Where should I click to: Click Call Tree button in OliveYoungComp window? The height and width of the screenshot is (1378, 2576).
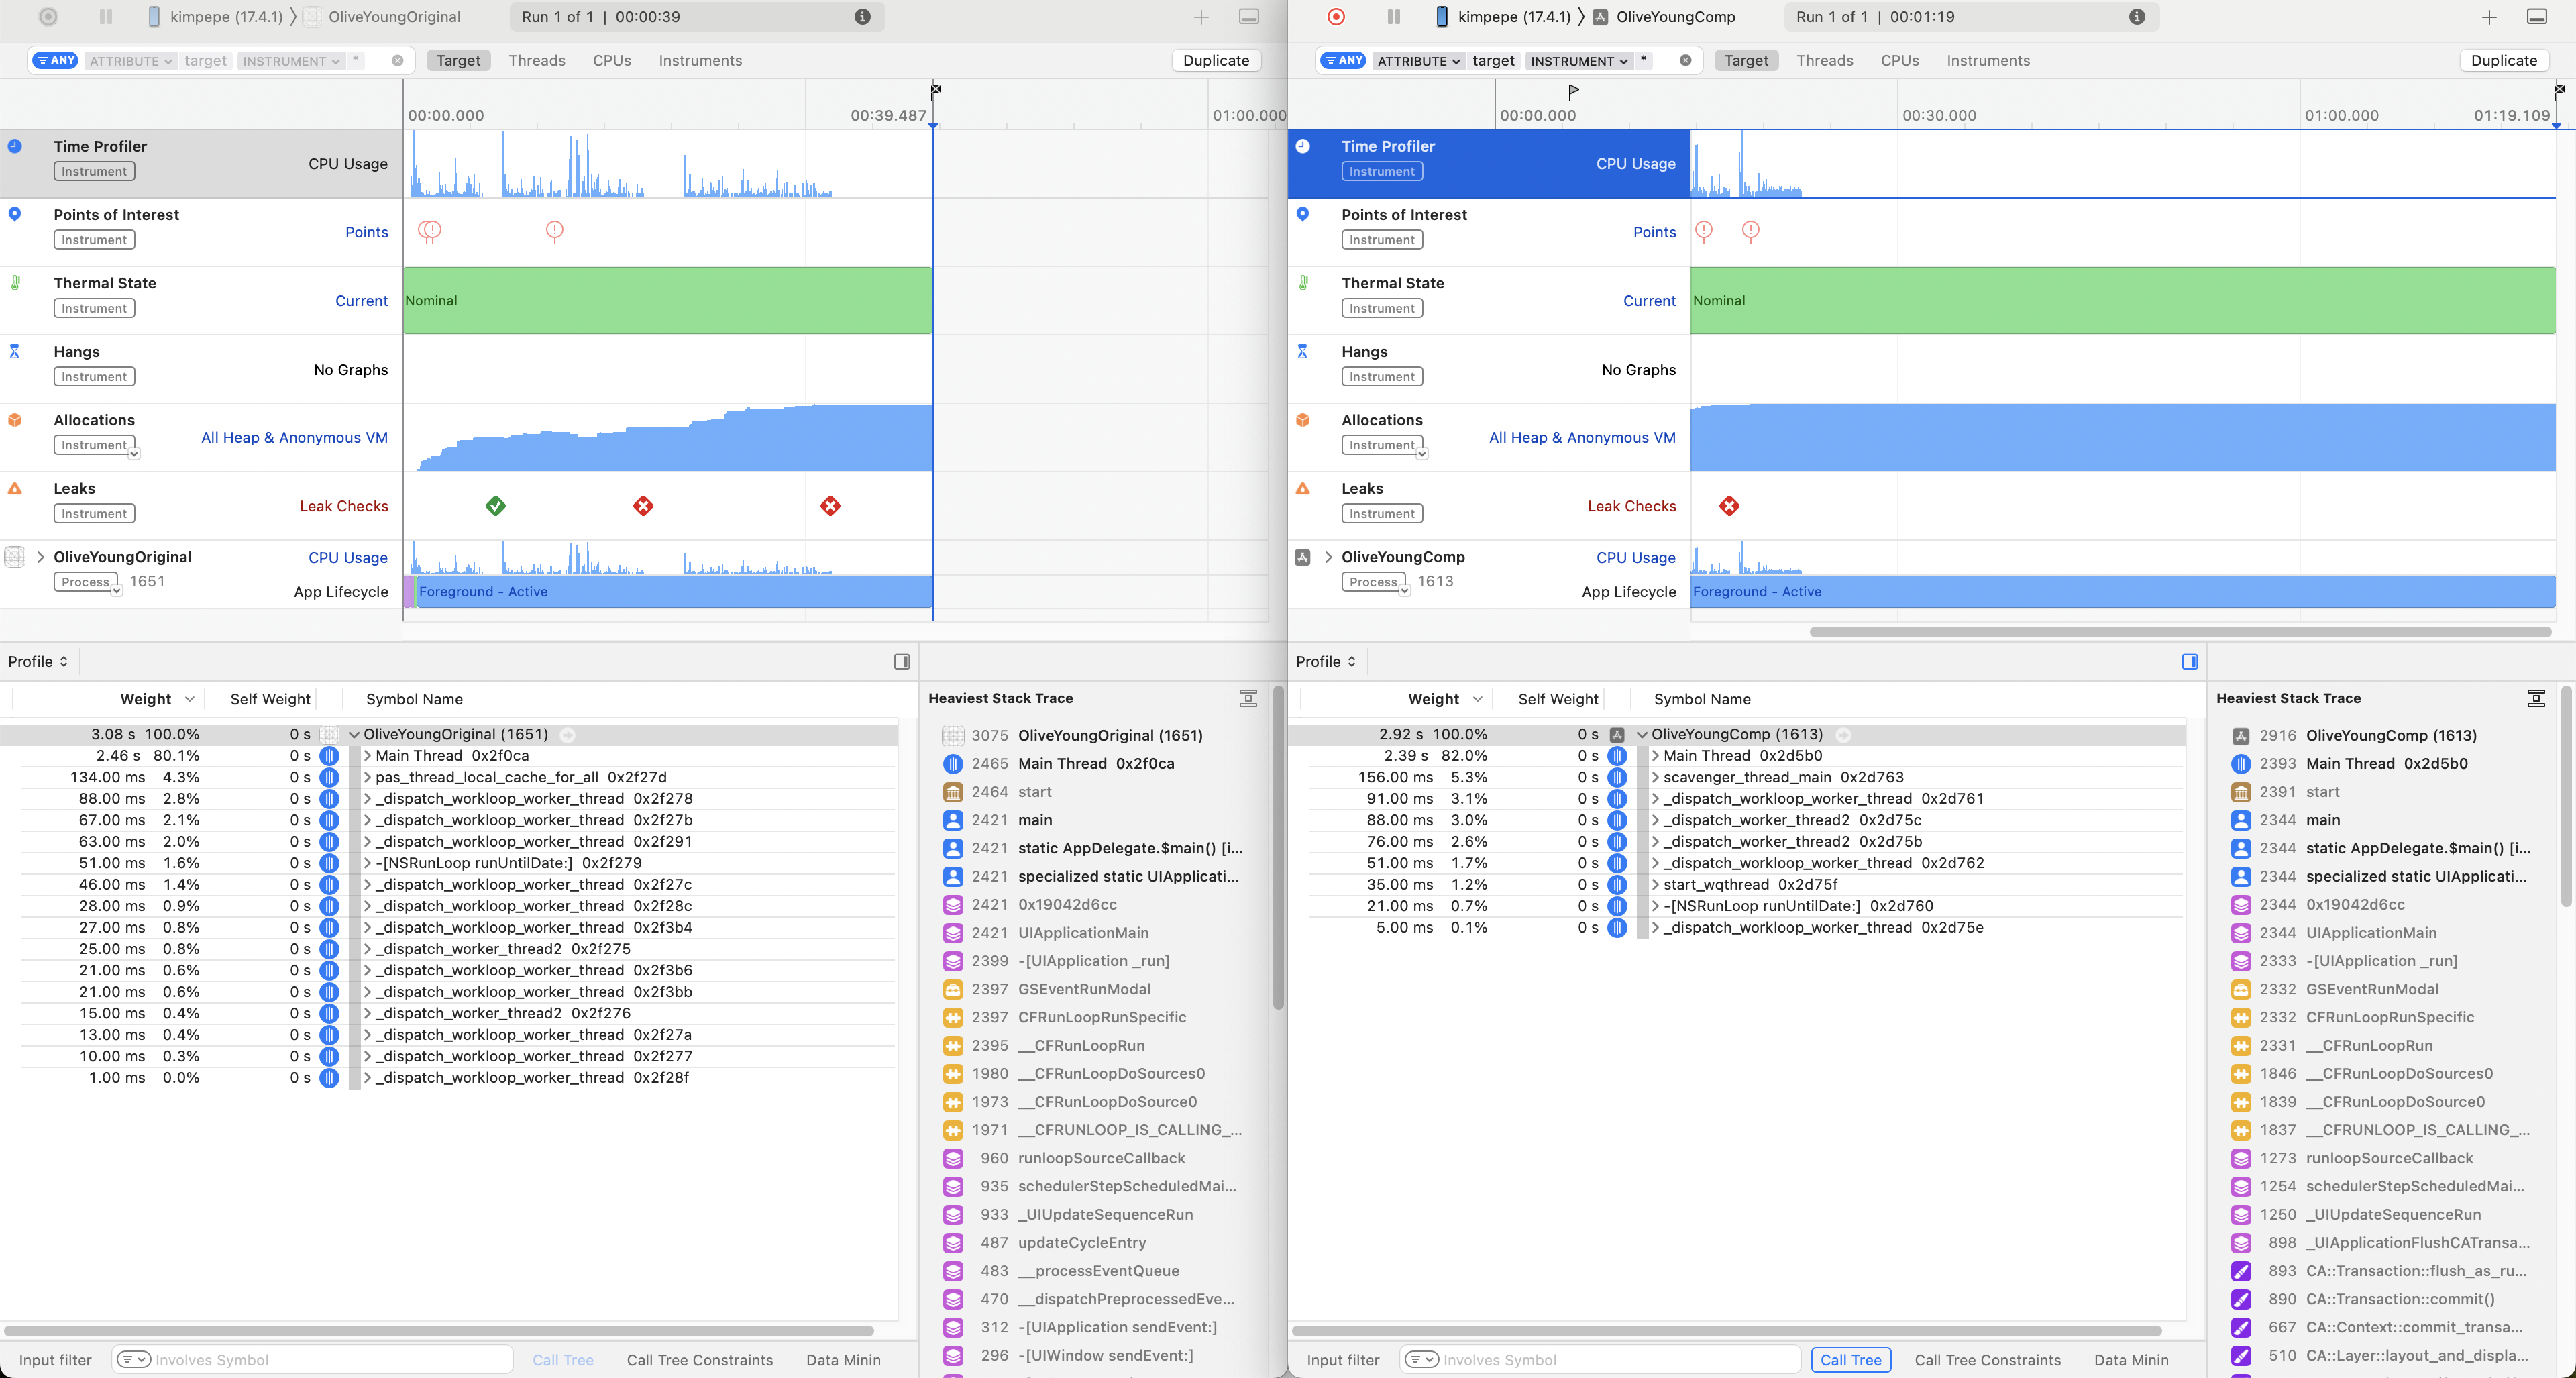[x=1851, y=1360]
